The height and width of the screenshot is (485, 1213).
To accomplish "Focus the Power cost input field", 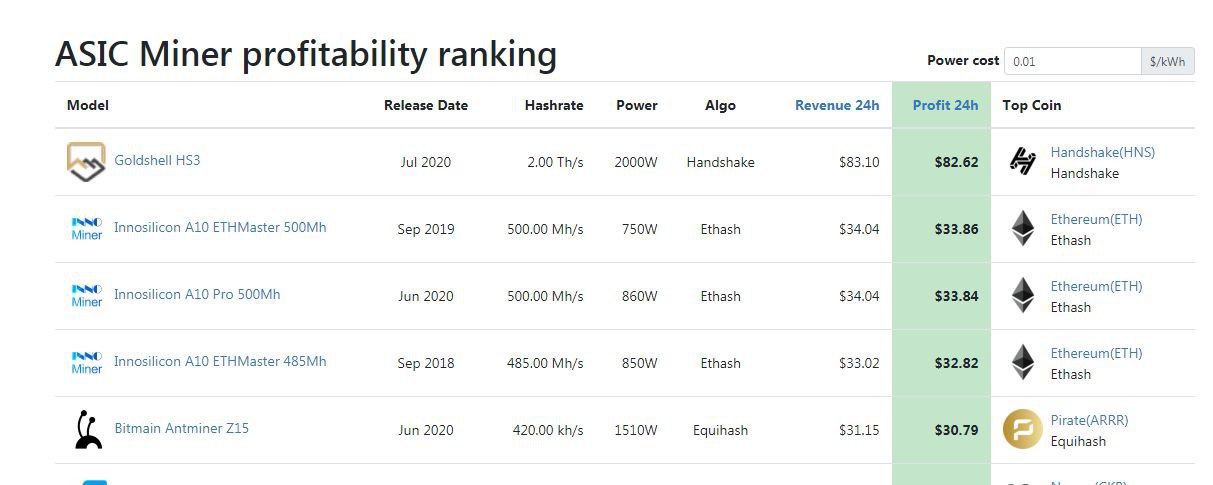I will tap(1072, 61).
